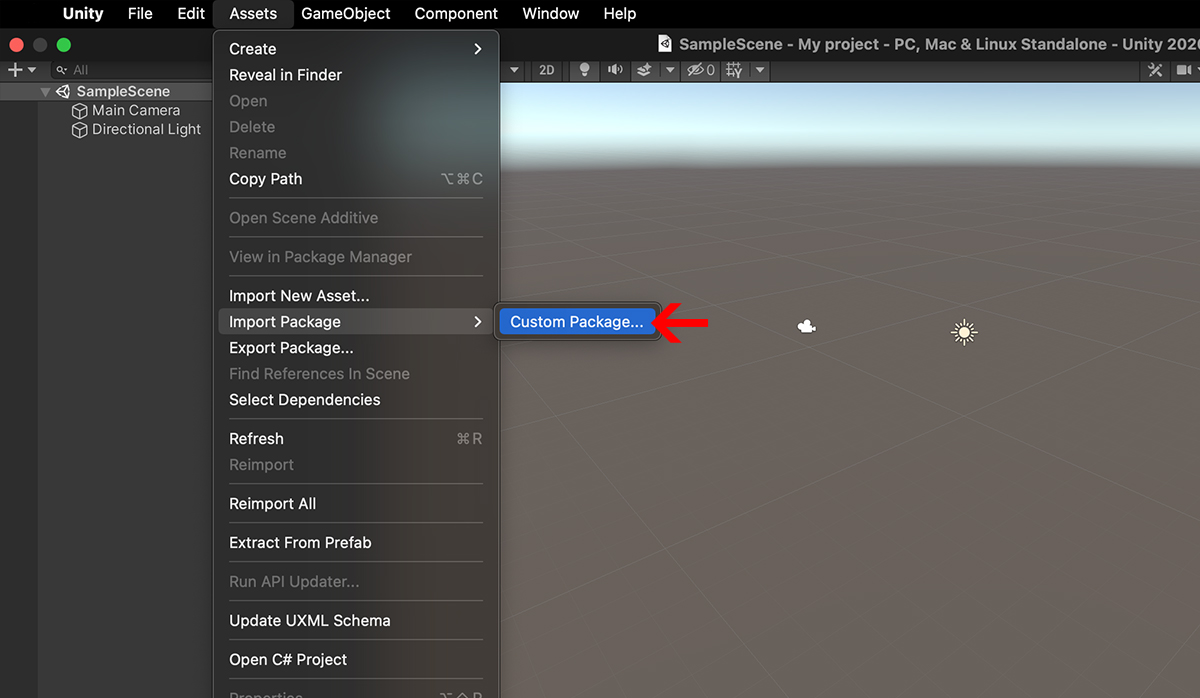Toggle scene lighting with the lightbulb icon
1200x698 pixels.
(585, 70)
